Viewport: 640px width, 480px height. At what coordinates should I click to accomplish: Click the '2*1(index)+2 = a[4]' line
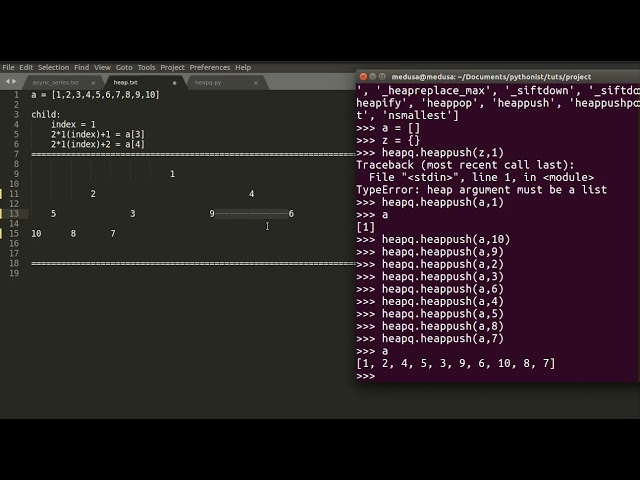click(x=98, y=144)
